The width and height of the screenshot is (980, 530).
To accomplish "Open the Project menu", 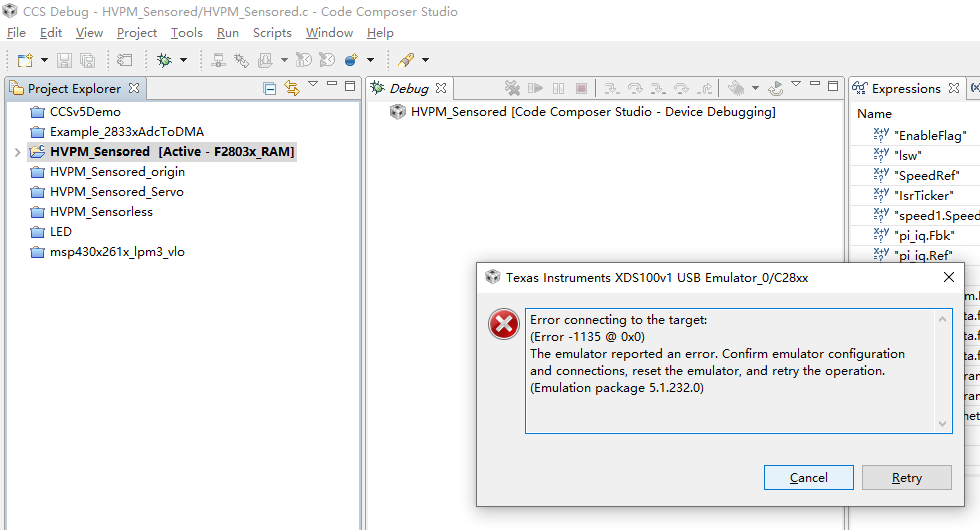I will [137, 32].
